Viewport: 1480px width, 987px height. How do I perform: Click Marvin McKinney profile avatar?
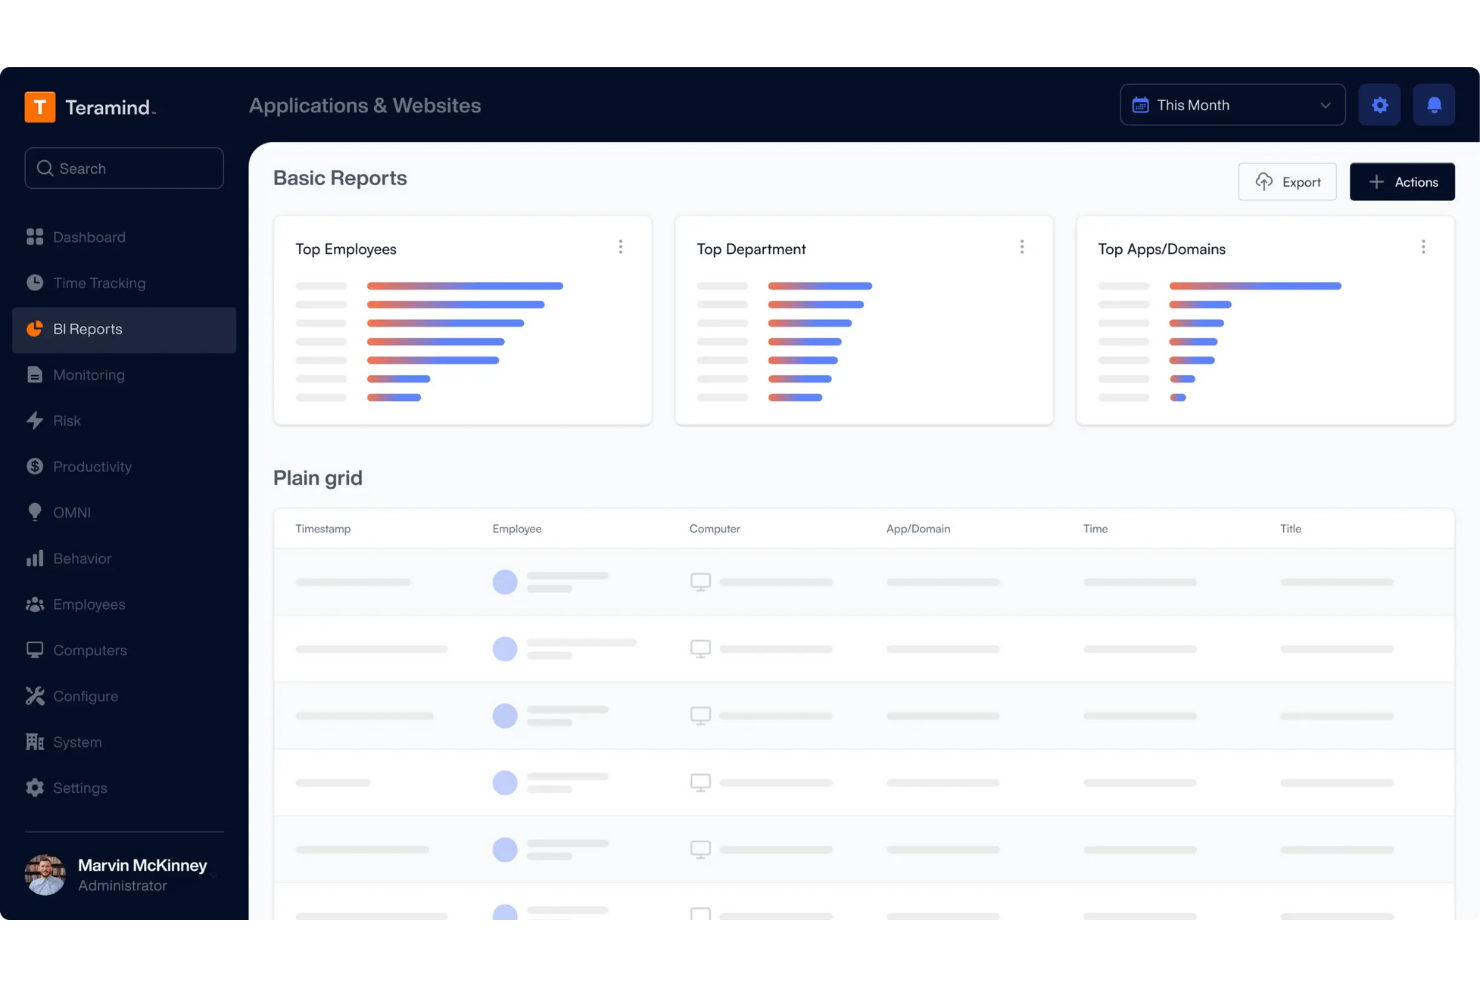click(x=45, y=874)
